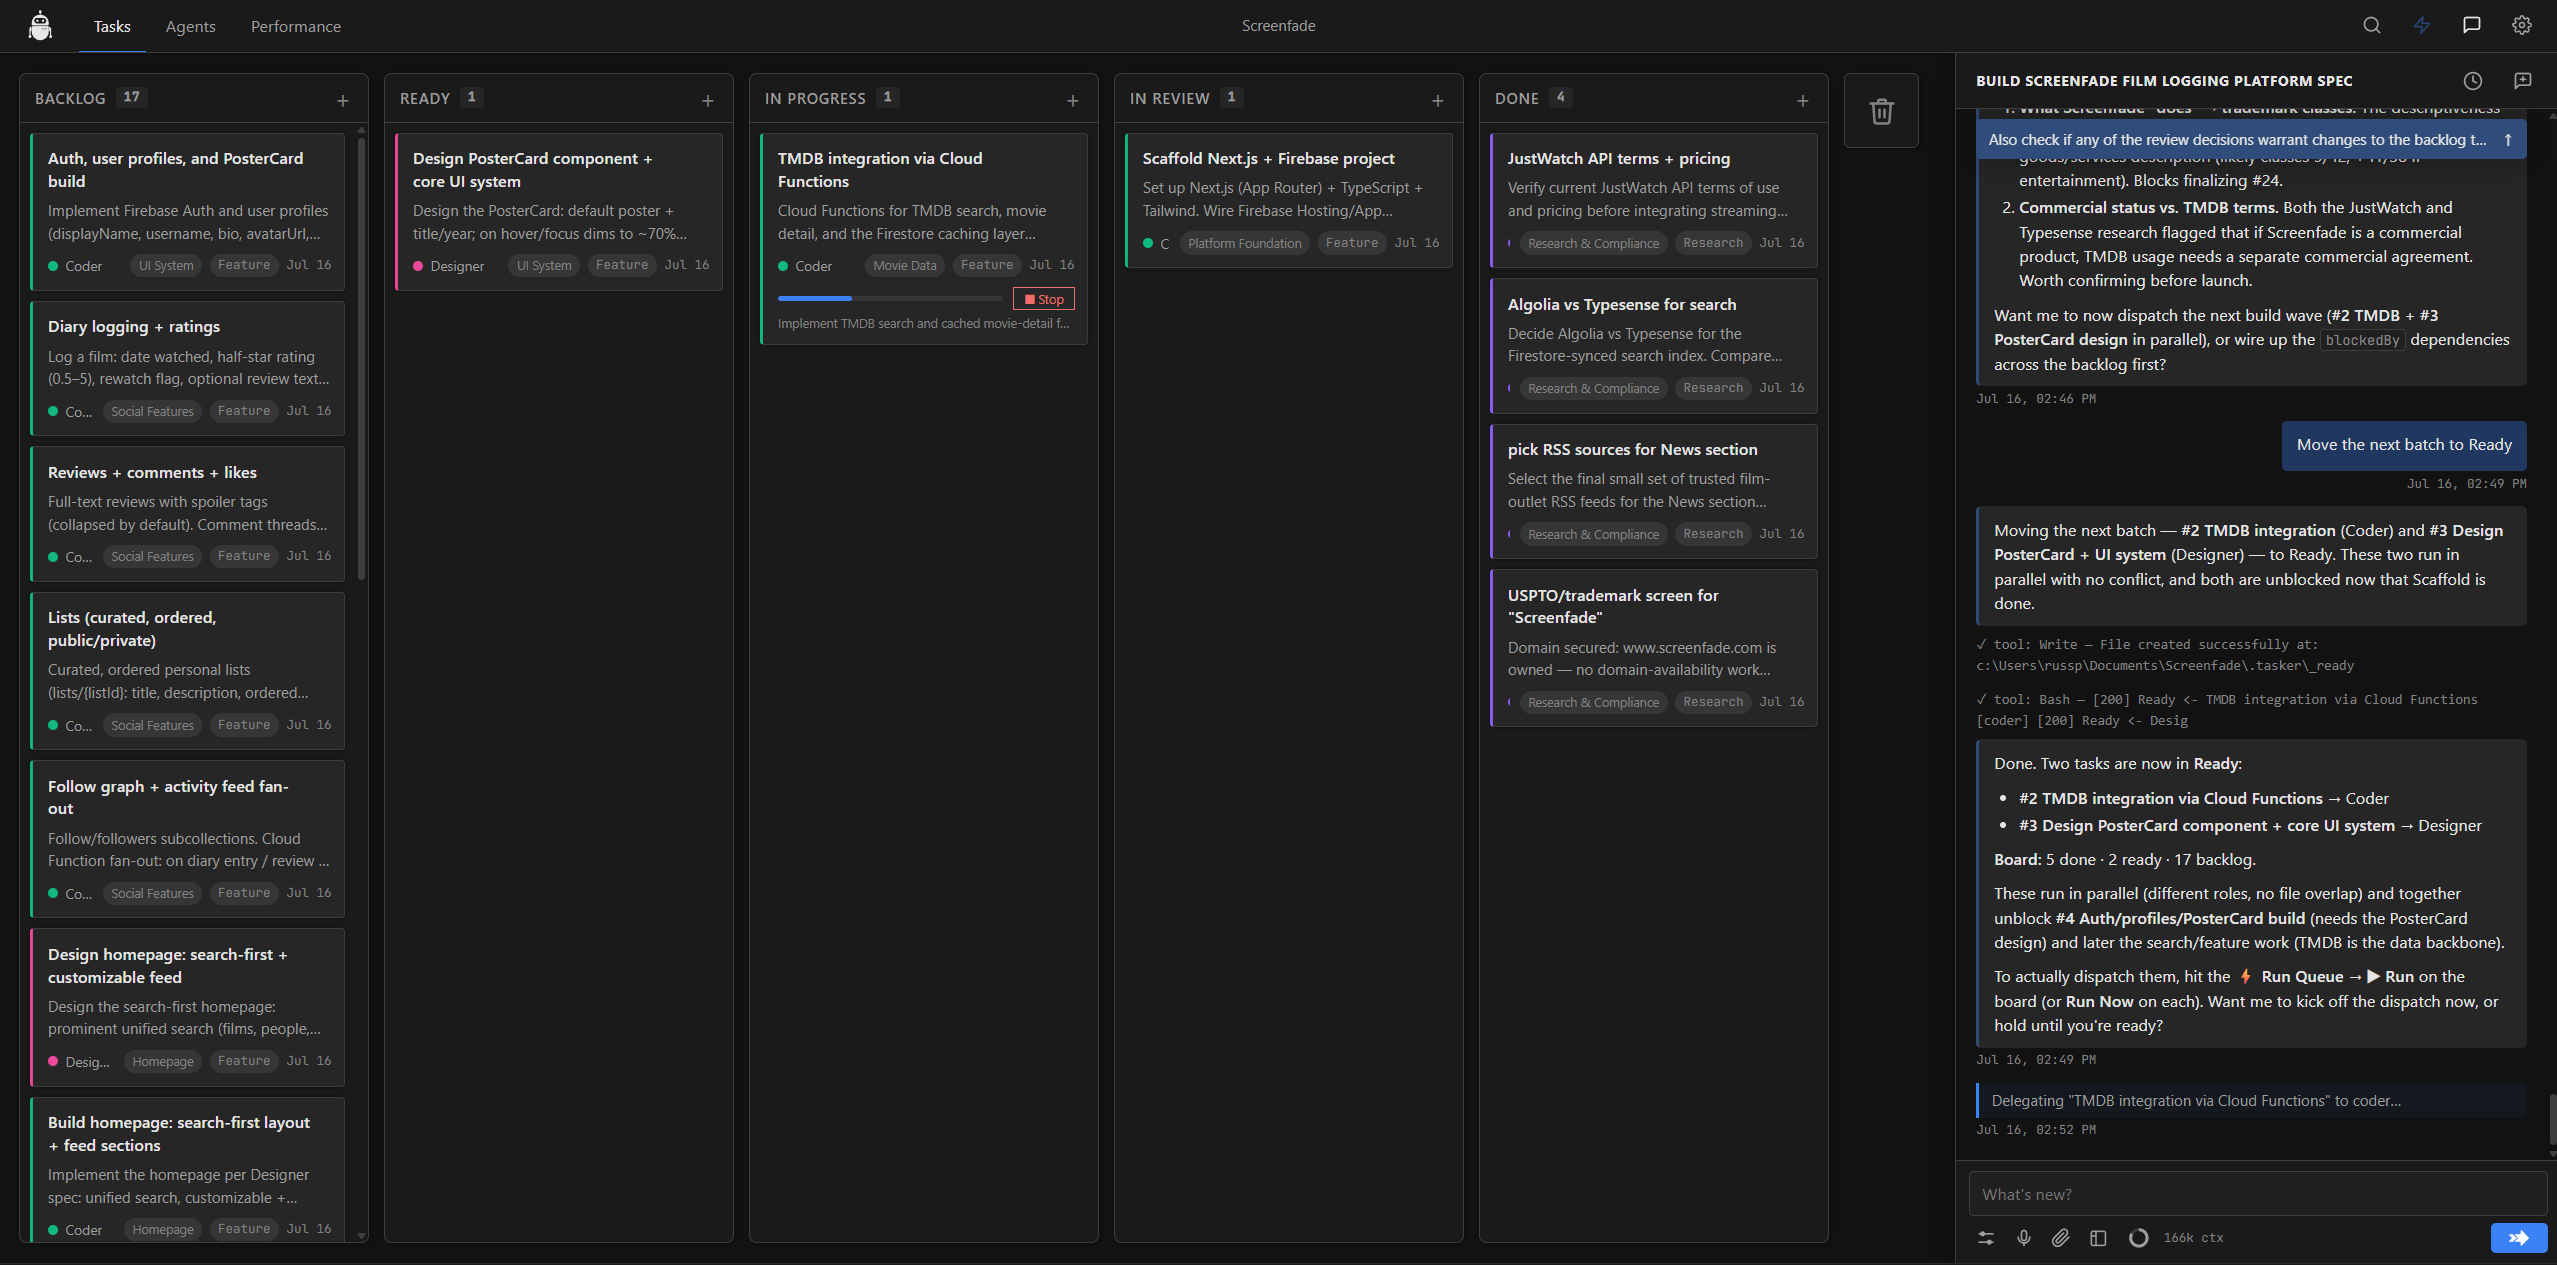Switch to the Agents tab
The width and height of the screenshot is (2557, 1265).
click(190, 26)
